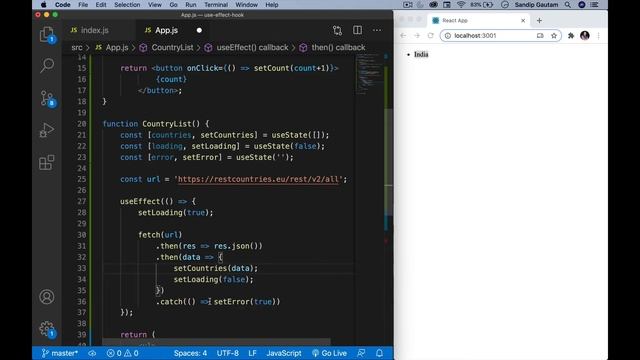The image size is (640, 360).
Task: Open the View menu
Action: tap(155, 5)
